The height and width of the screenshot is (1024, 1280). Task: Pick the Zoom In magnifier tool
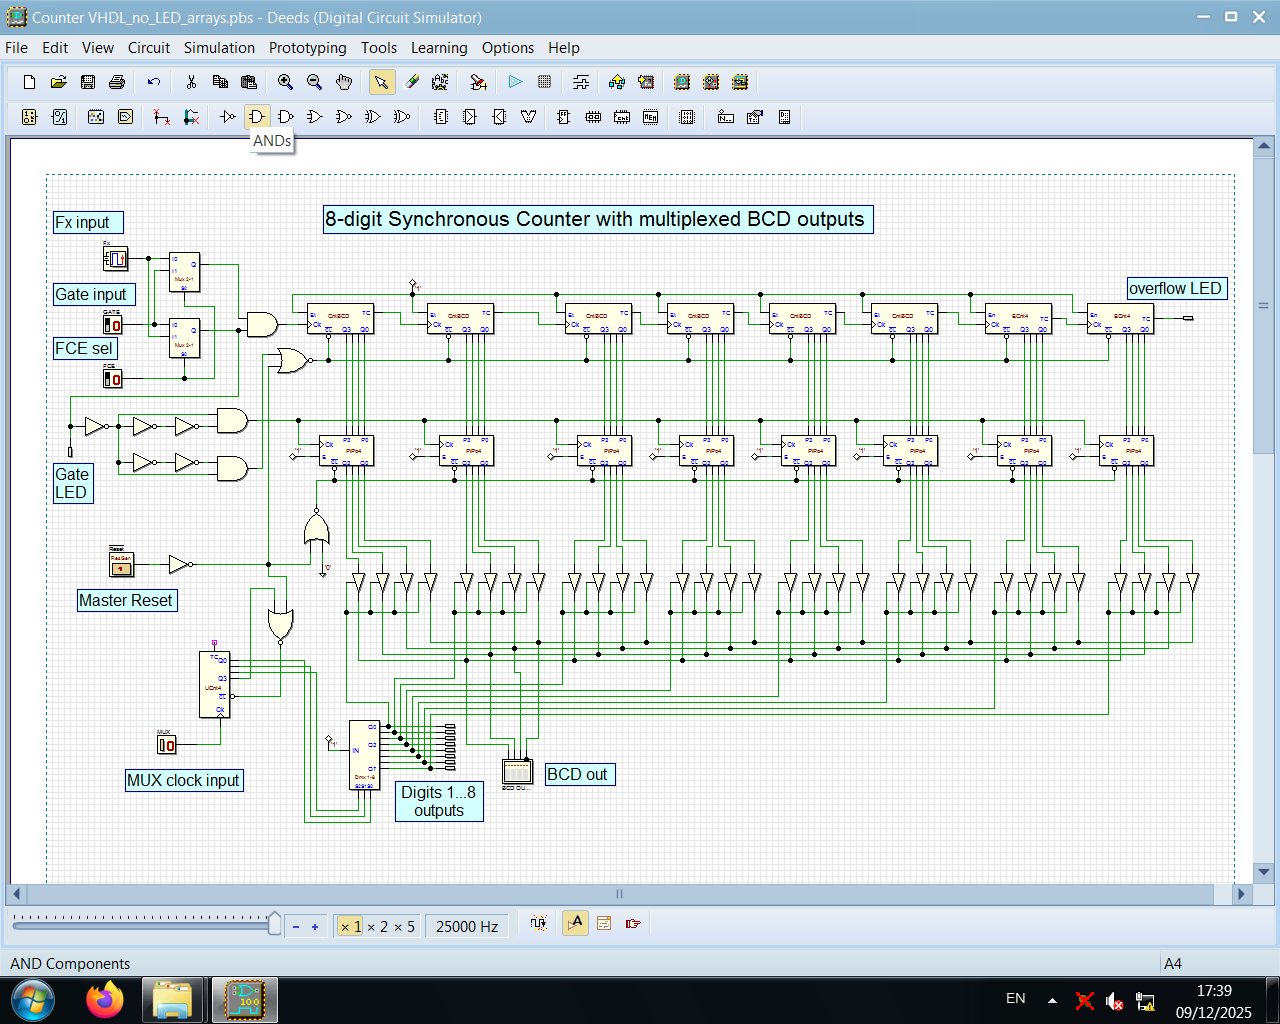click(285, 82)
